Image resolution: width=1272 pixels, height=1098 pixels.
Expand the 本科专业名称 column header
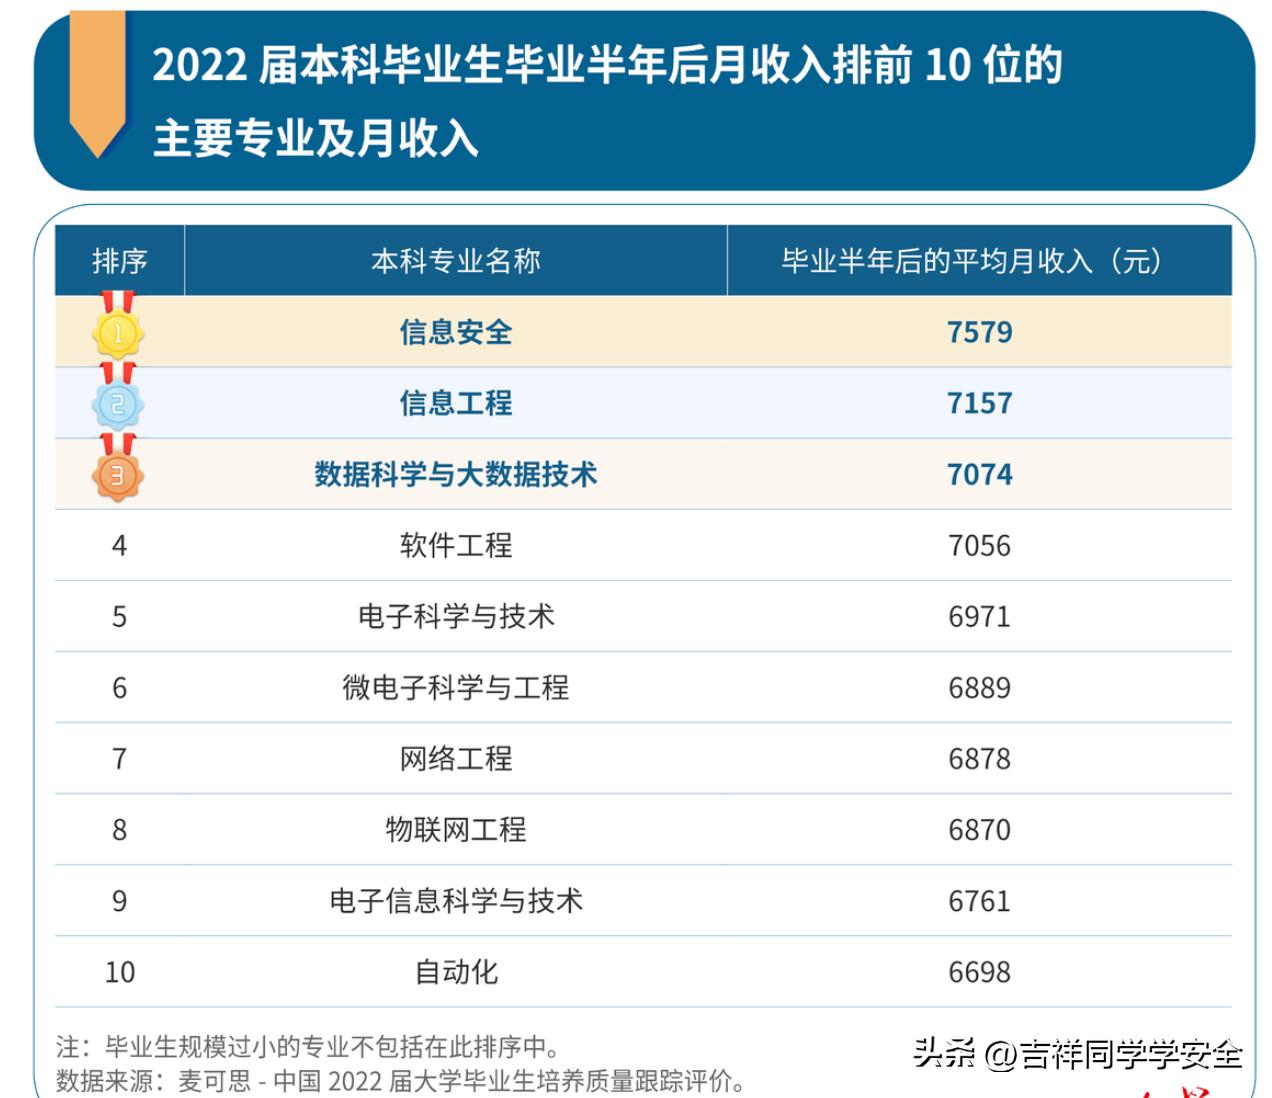coord(457,259)
